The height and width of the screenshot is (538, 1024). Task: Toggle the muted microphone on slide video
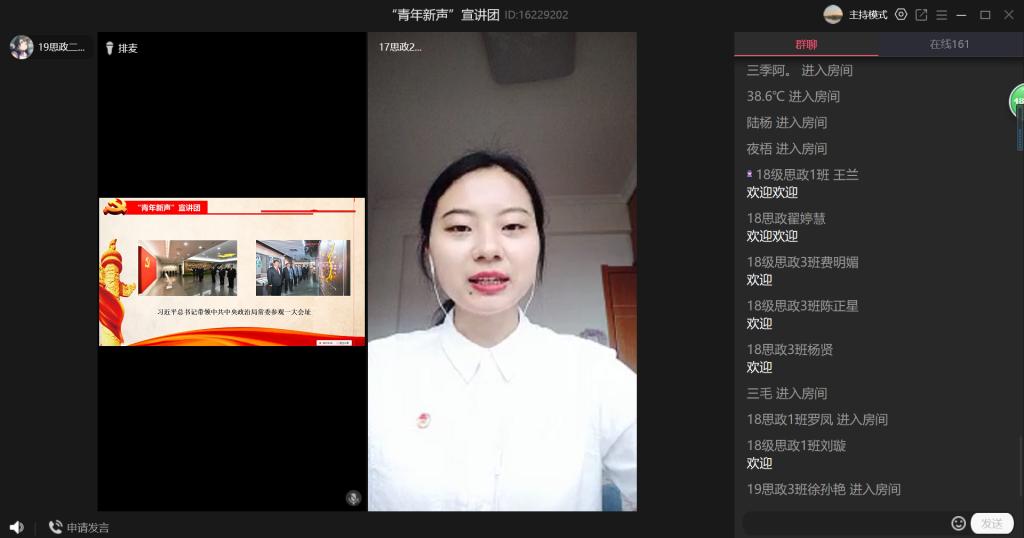click(352, 497)
